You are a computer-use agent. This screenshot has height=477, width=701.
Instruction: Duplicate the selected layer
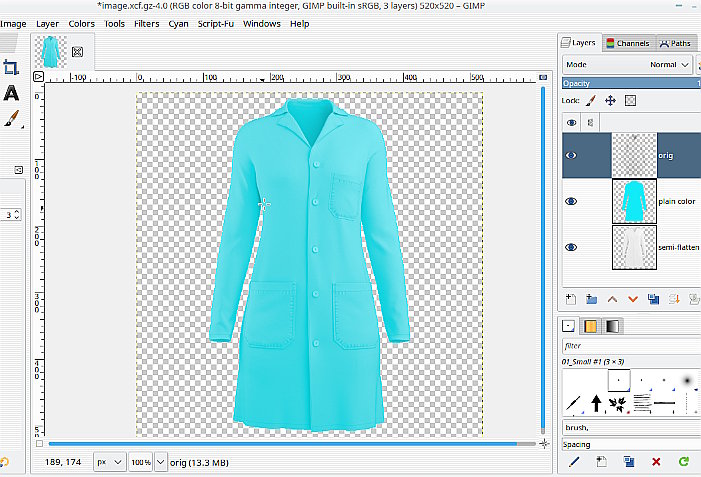click(653, 298)
